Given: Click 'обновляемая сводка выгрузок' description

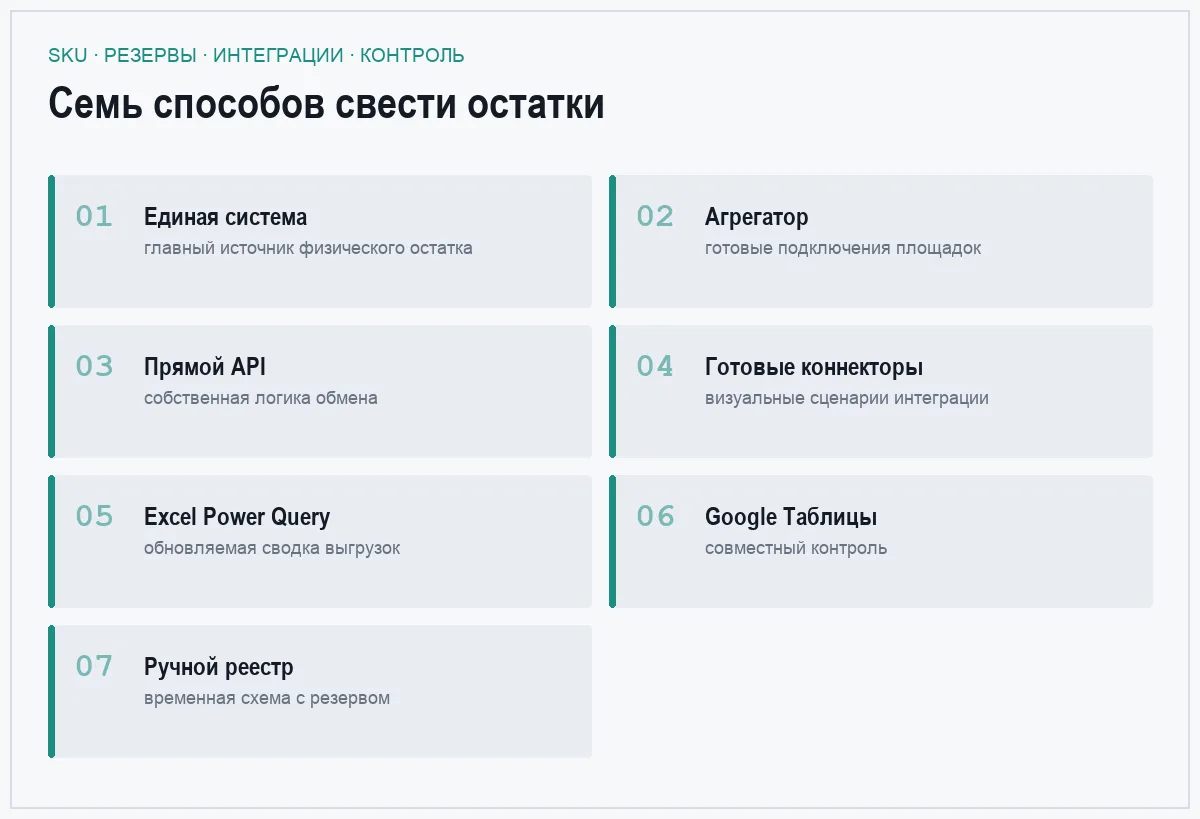Looking at the screenshot, I should pos(272,548).
